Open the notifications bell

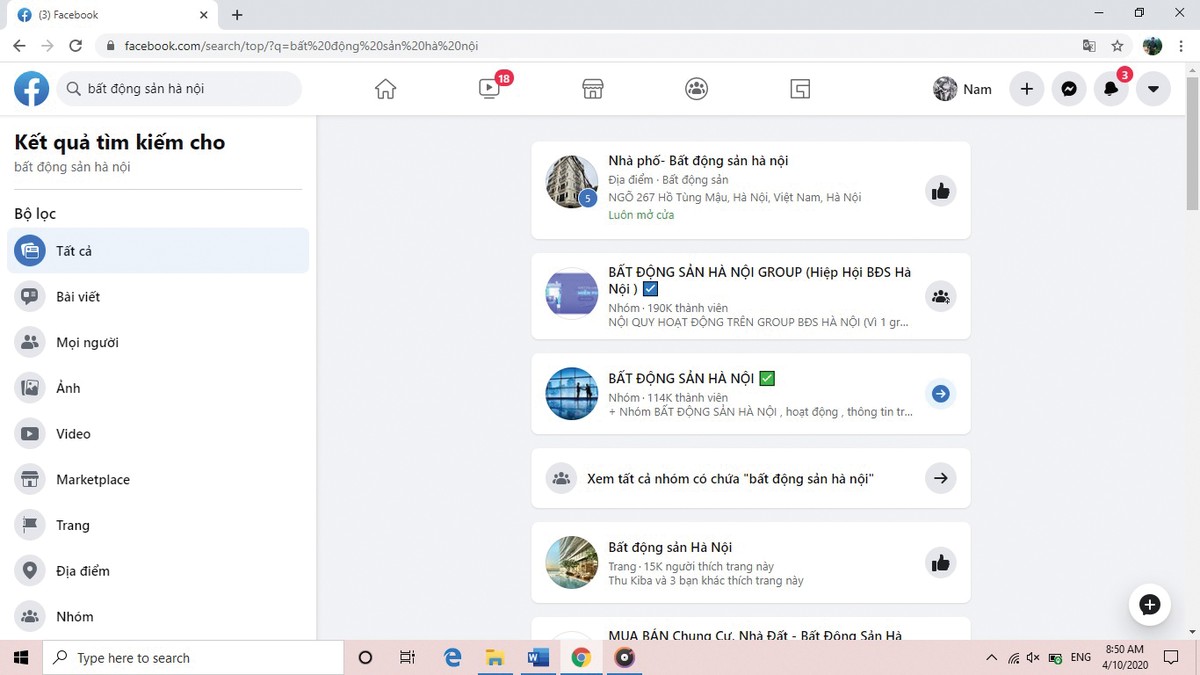click(x=1111, y=89)
